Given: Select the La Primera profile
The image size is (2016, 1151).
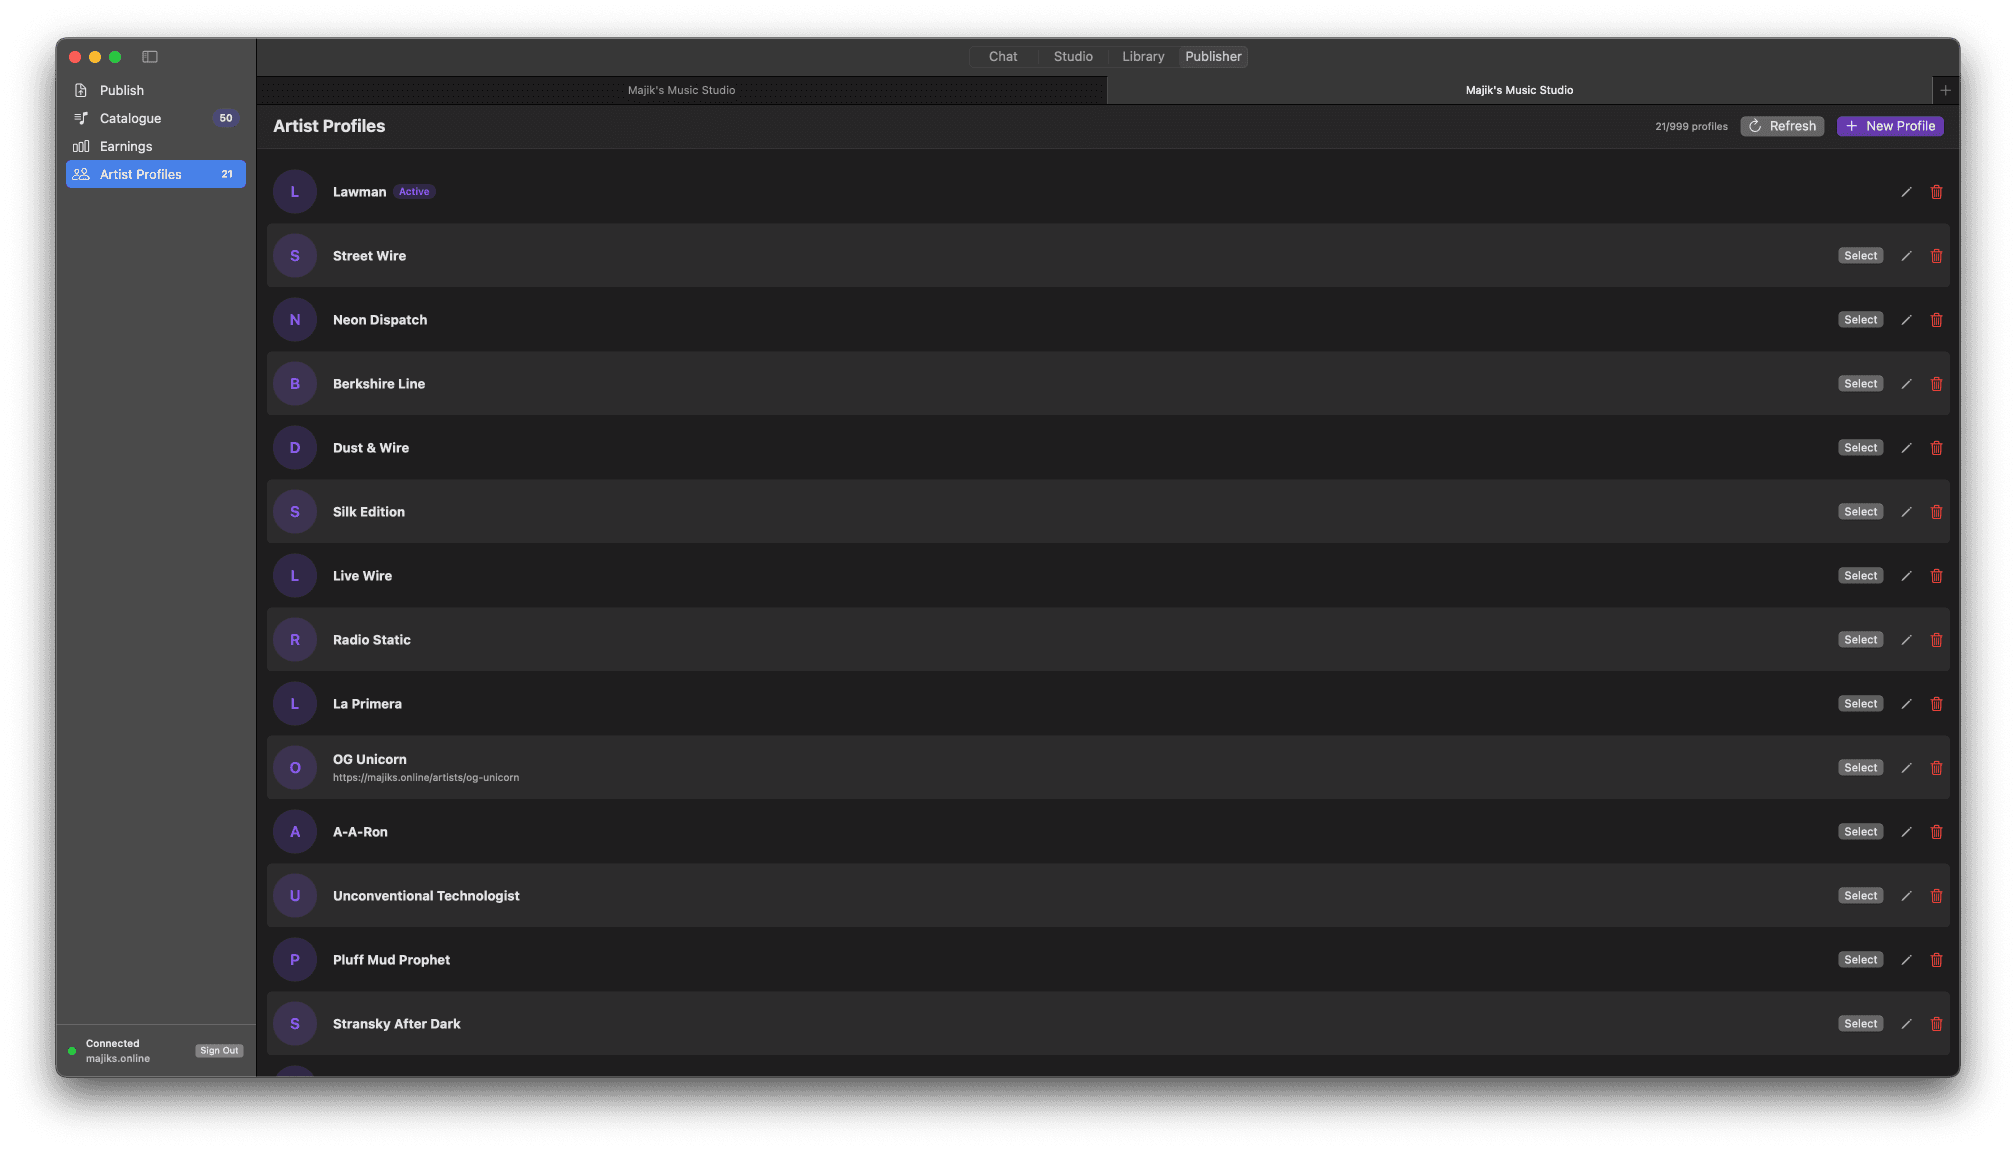Looking at the screenshot, I should pos(1860,704).
